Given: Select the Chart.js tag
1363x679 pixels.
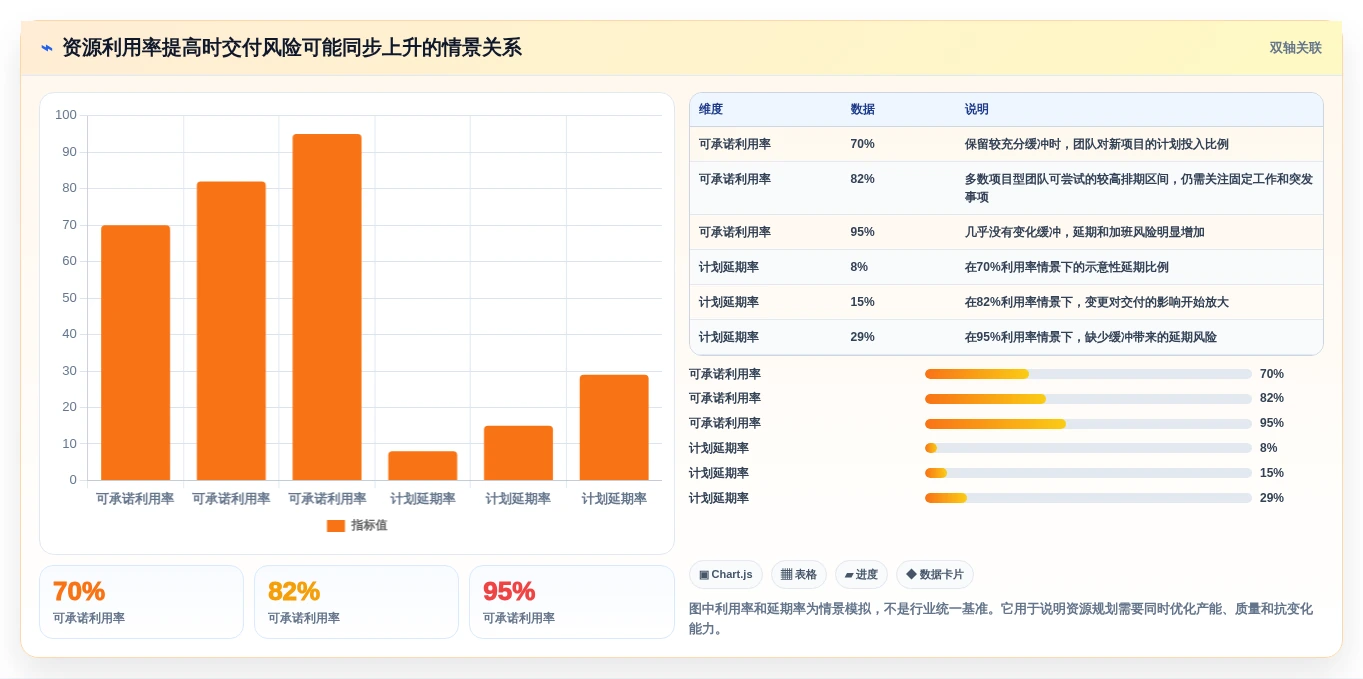Looking at the screenshot, I should tap(725, 574).
